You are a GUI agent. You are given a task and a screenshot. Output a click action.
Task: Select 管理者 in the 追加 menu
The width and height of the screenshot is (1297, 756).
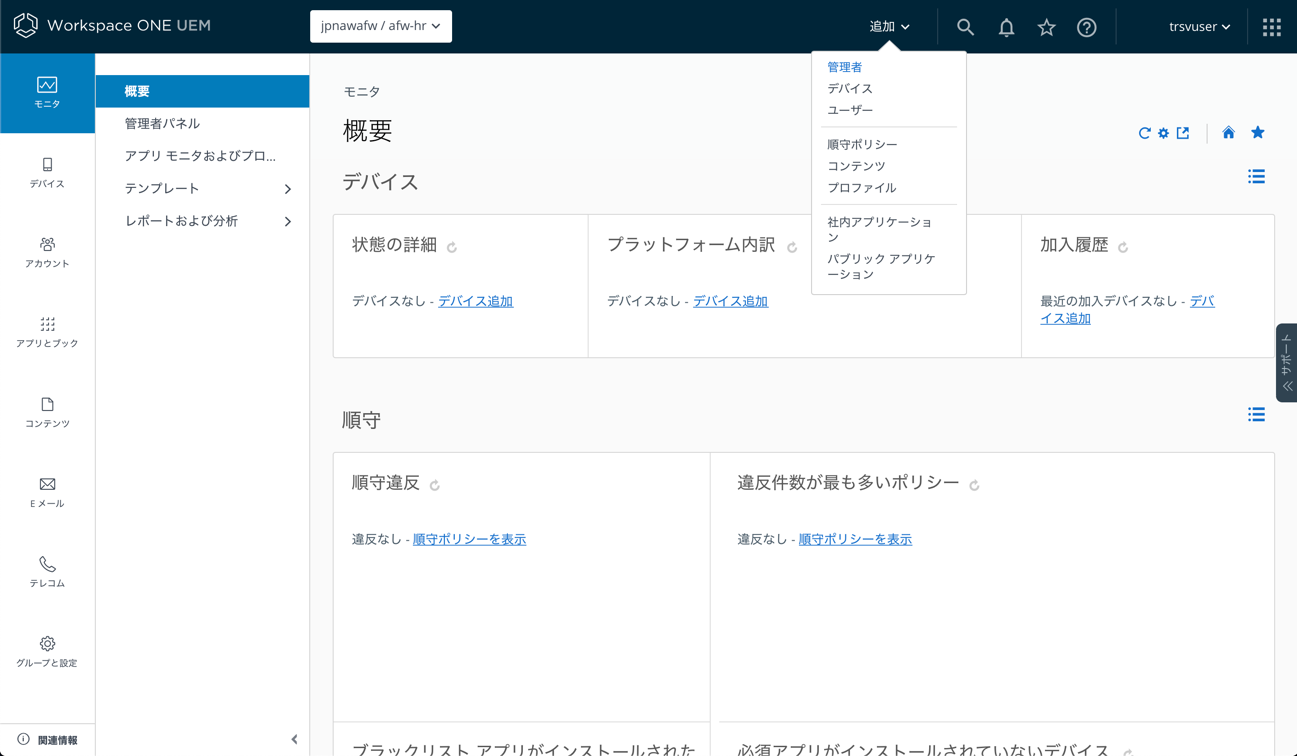click(x=844, y=67)
